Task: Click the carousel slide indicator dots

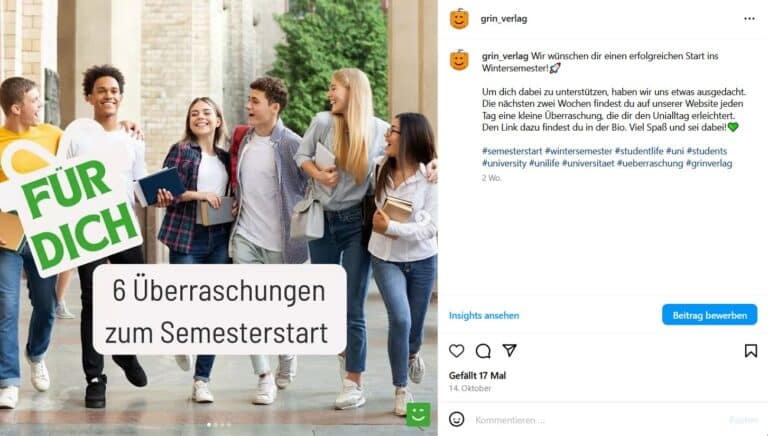Action: tap(218, 425)
